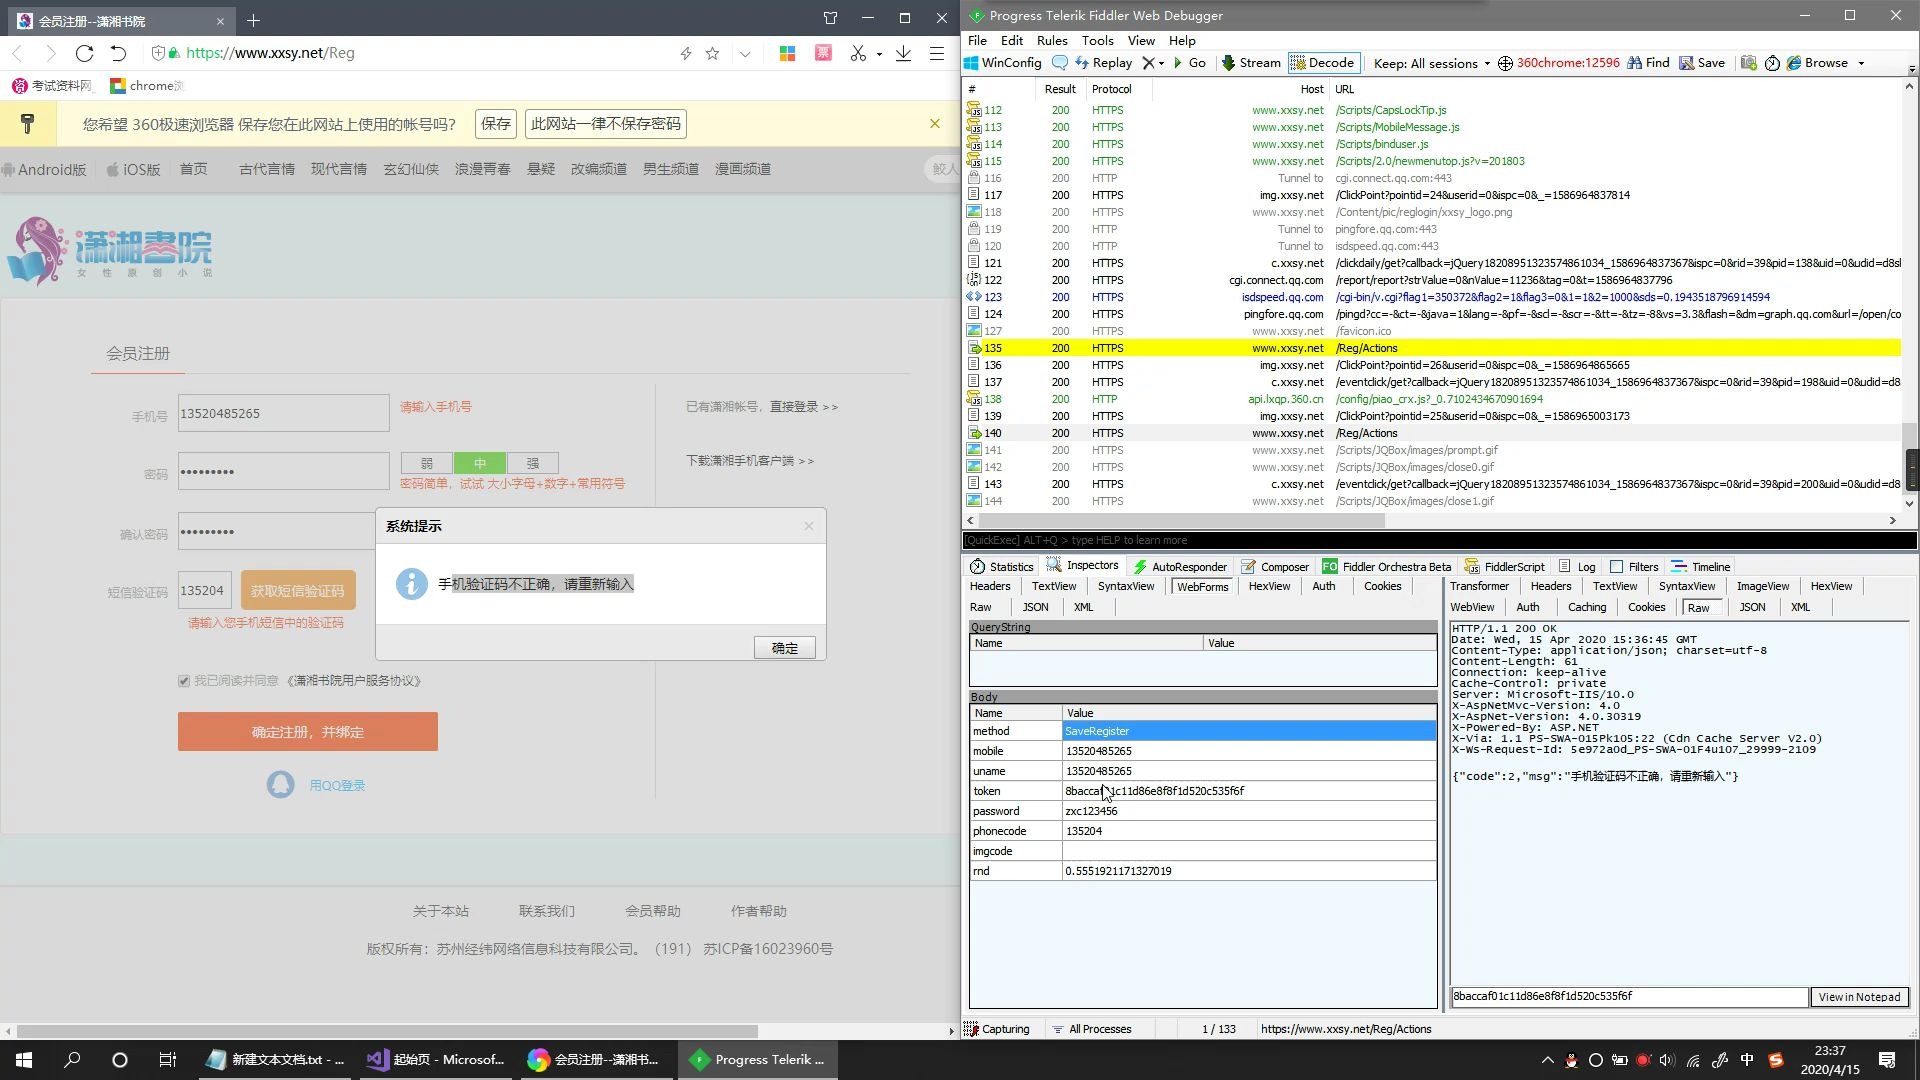This screenshot has height=1080, width=1920.
Task: Enable the Filters tab checkbox
Action: coord(1616,566)
